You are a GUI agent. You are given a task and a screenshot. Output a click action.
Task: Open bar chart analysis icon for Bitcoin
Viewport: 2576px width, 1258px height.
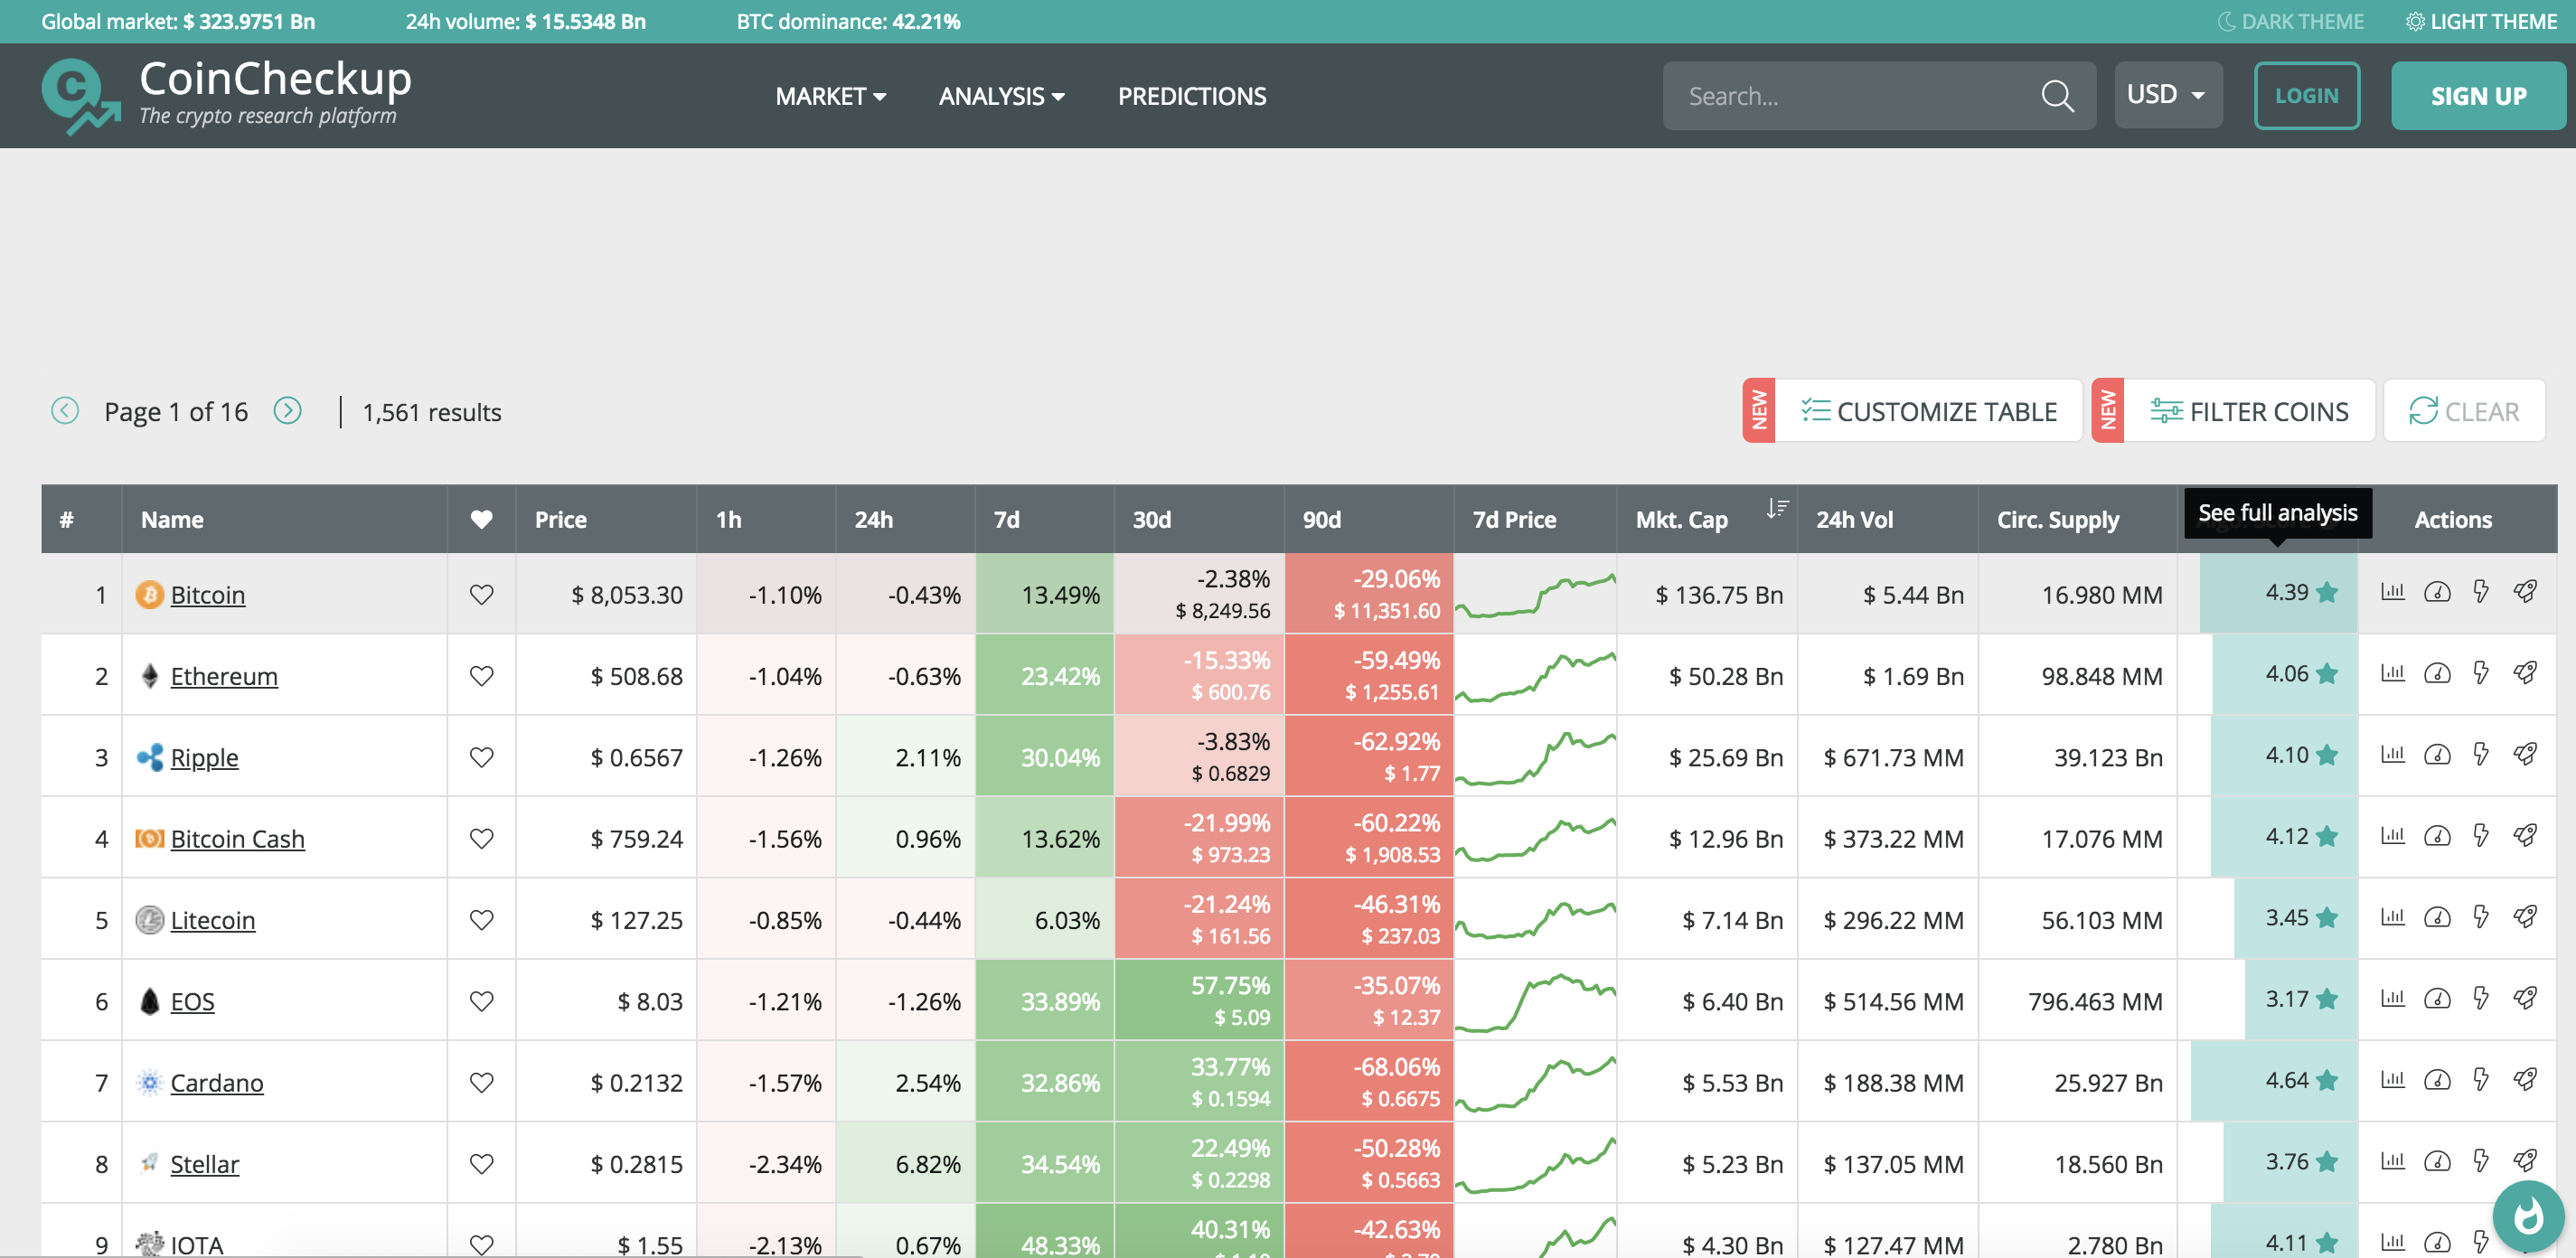pos(2393,592)
